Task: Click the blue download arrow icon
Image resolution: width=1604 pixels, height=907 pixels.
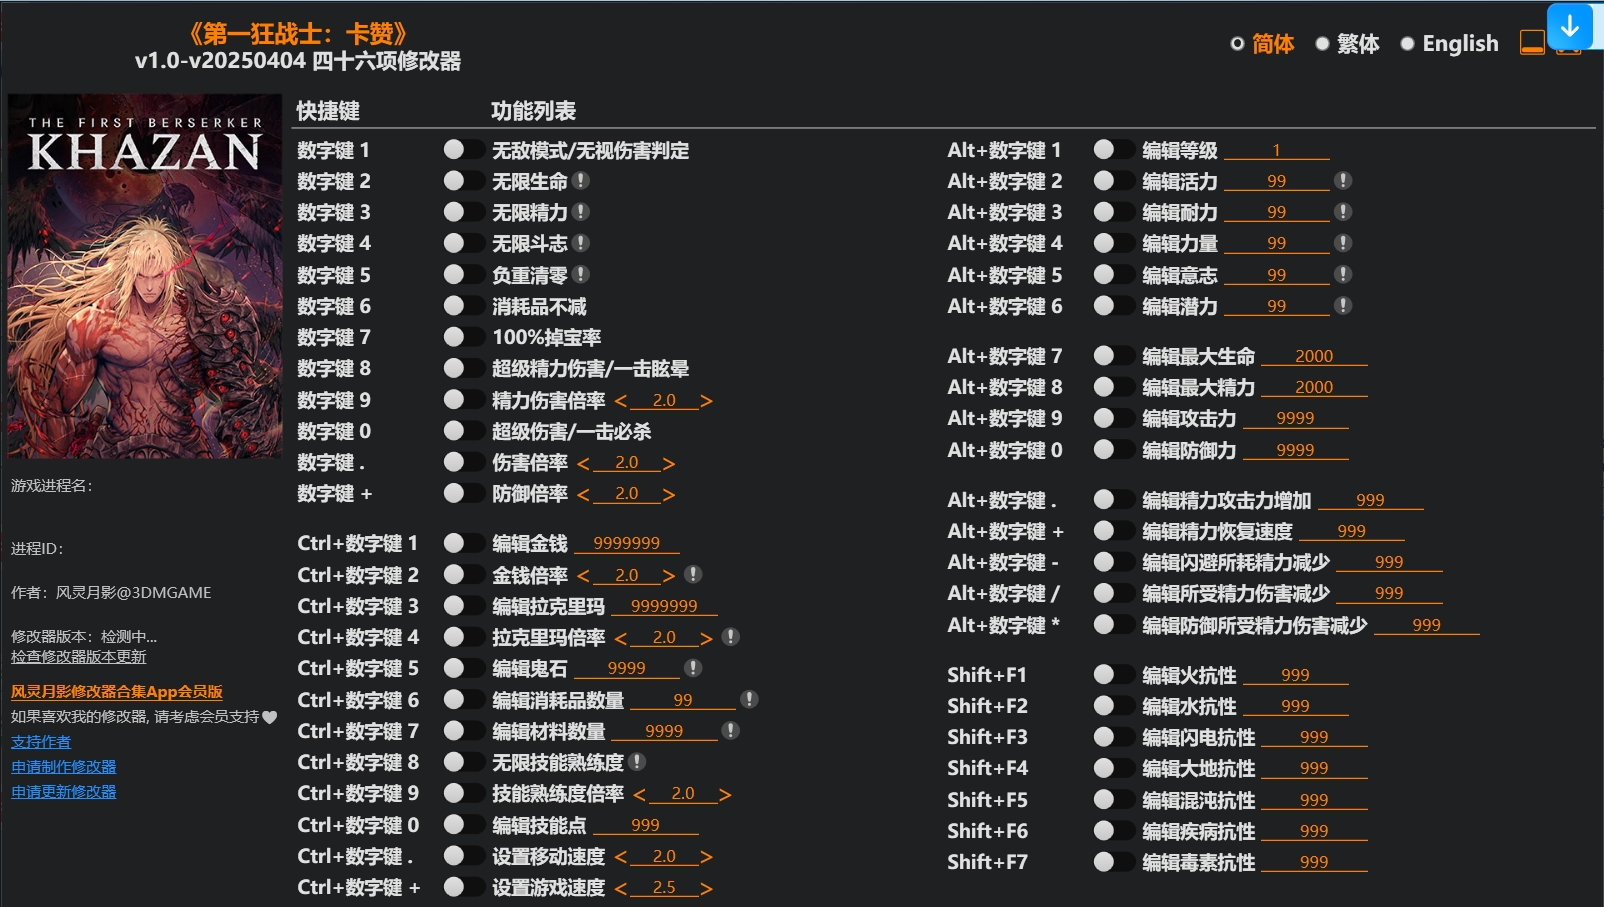Action: coord(1569,26)
